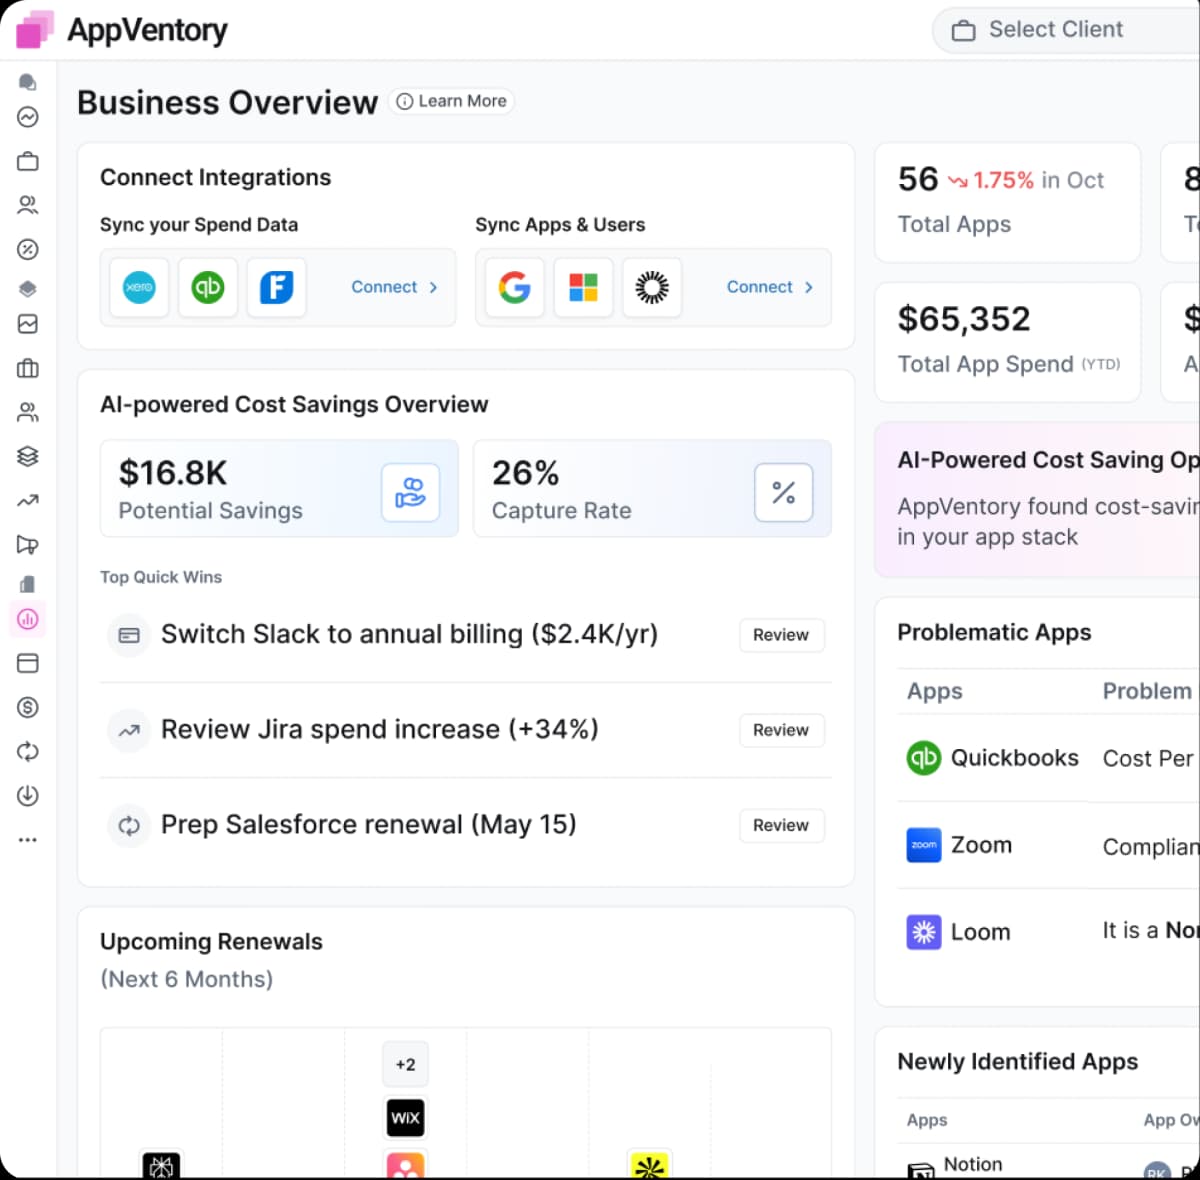
Task: Click 'Switch Slack to annual billing ($2.4K/yr)' text
Action: point(409,634)
